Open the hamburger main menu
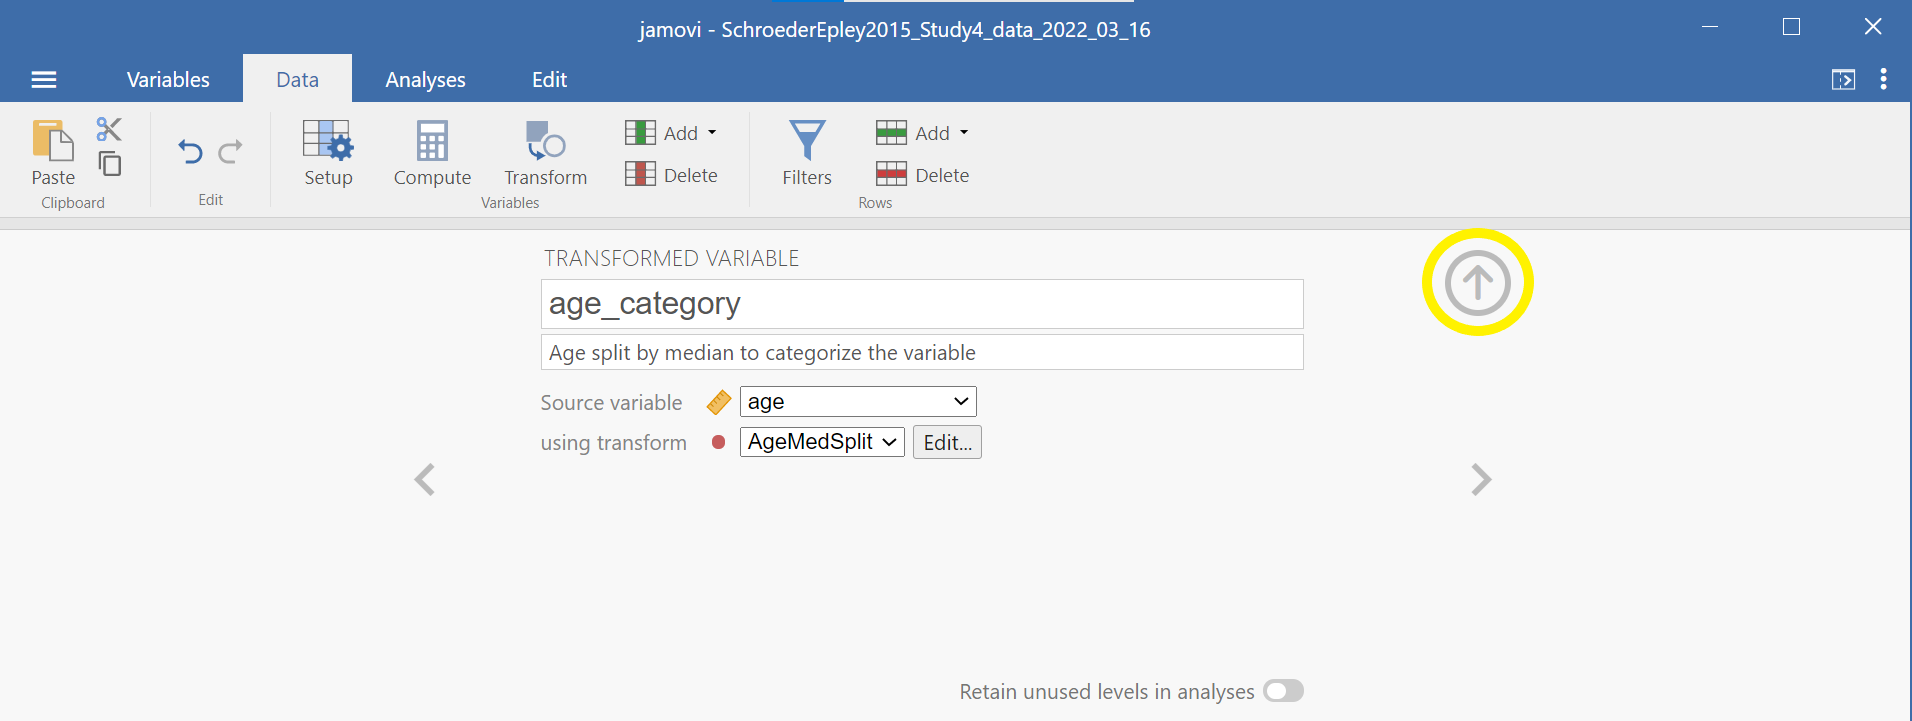The height and width of the screenshot is (721, 1912). click(x=44, y=80)
